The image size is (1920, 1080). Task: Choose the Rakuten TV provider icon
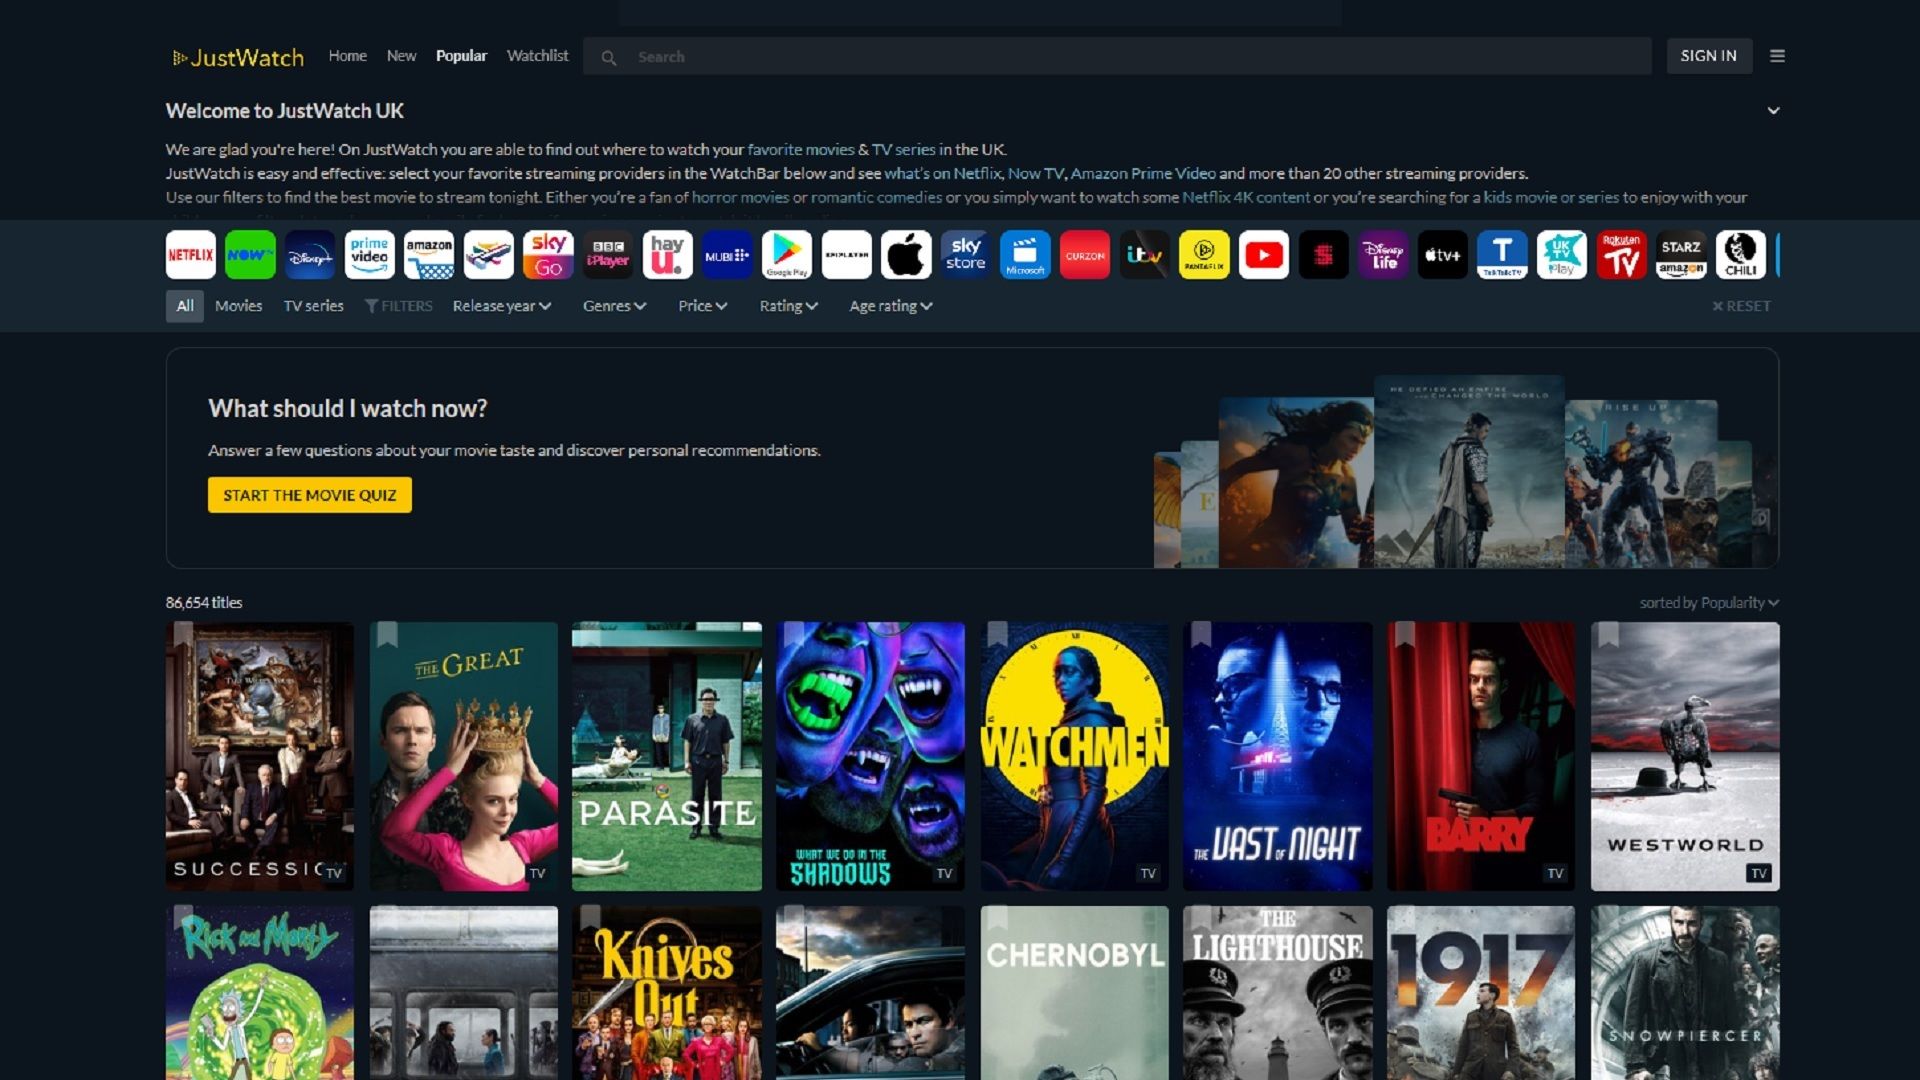coord(1621,255)
